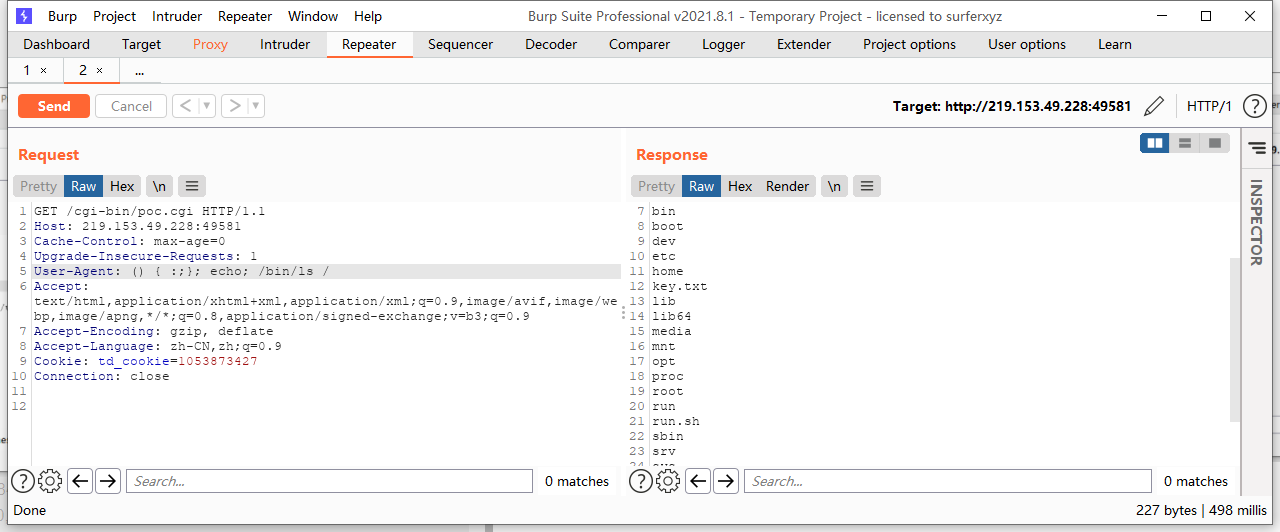Go to previous response search match

(698, 481)
